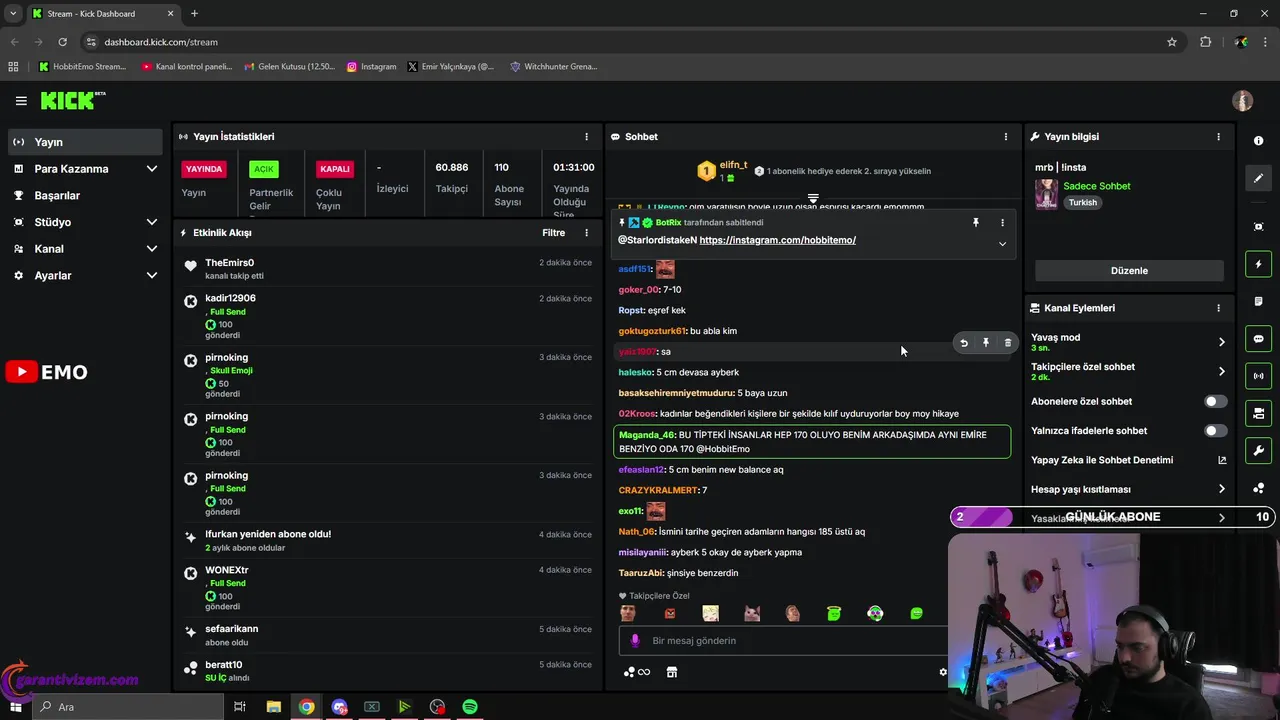Open Hesap yaşı kısıtlaması arrow
This screenshot has width=1280, height=720.
[x=1221, y=489]
